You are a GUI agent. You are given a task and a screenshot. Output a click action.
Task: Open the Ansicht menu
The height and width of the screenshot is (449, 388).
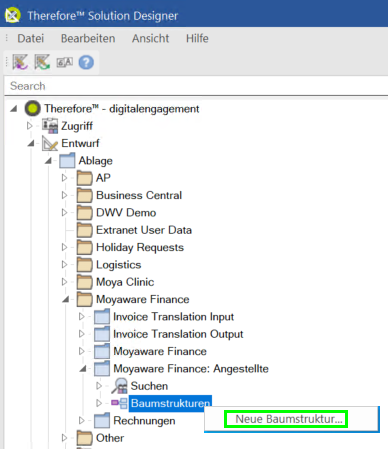pos(150,38)
